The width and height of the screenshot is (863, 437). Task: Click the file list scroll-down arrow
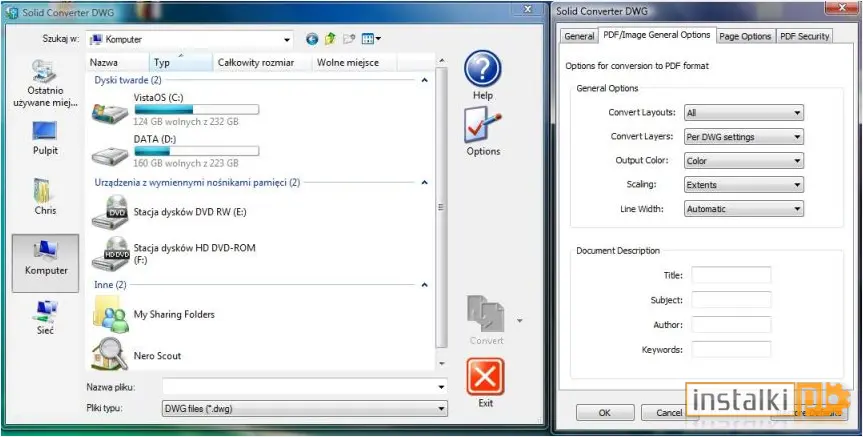[441, 364]
